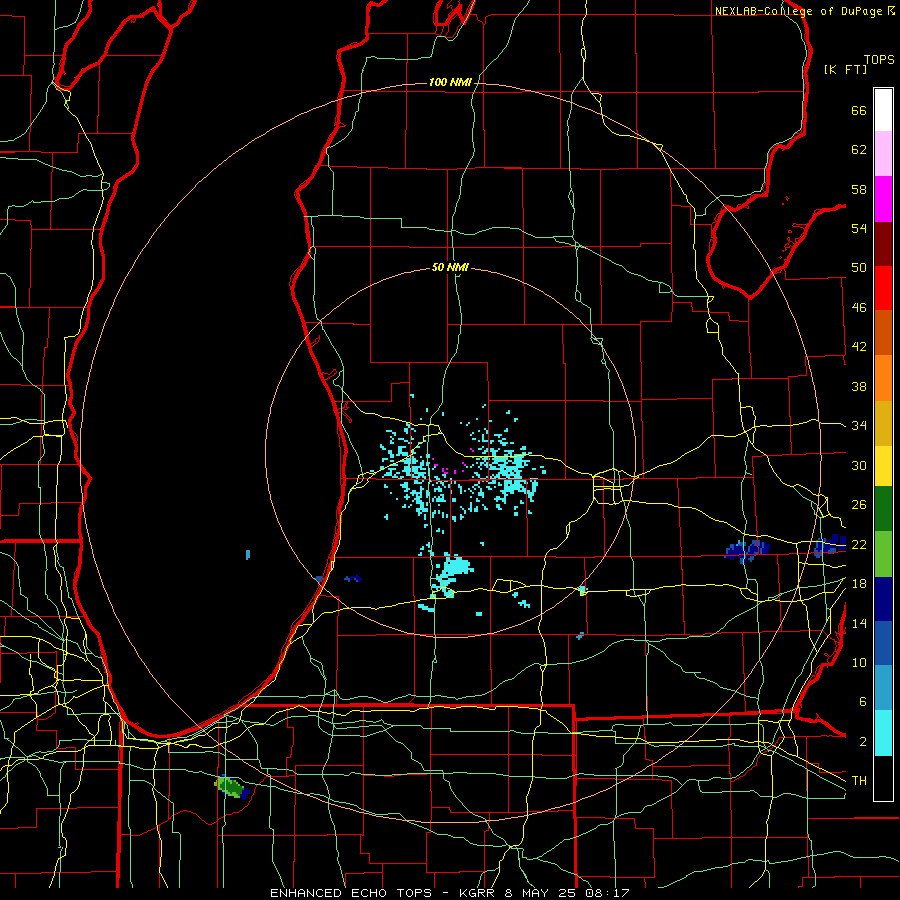Click the dark orange swatch between 46 and 42
Screen dimensions: 900x900
coord(883,333)
